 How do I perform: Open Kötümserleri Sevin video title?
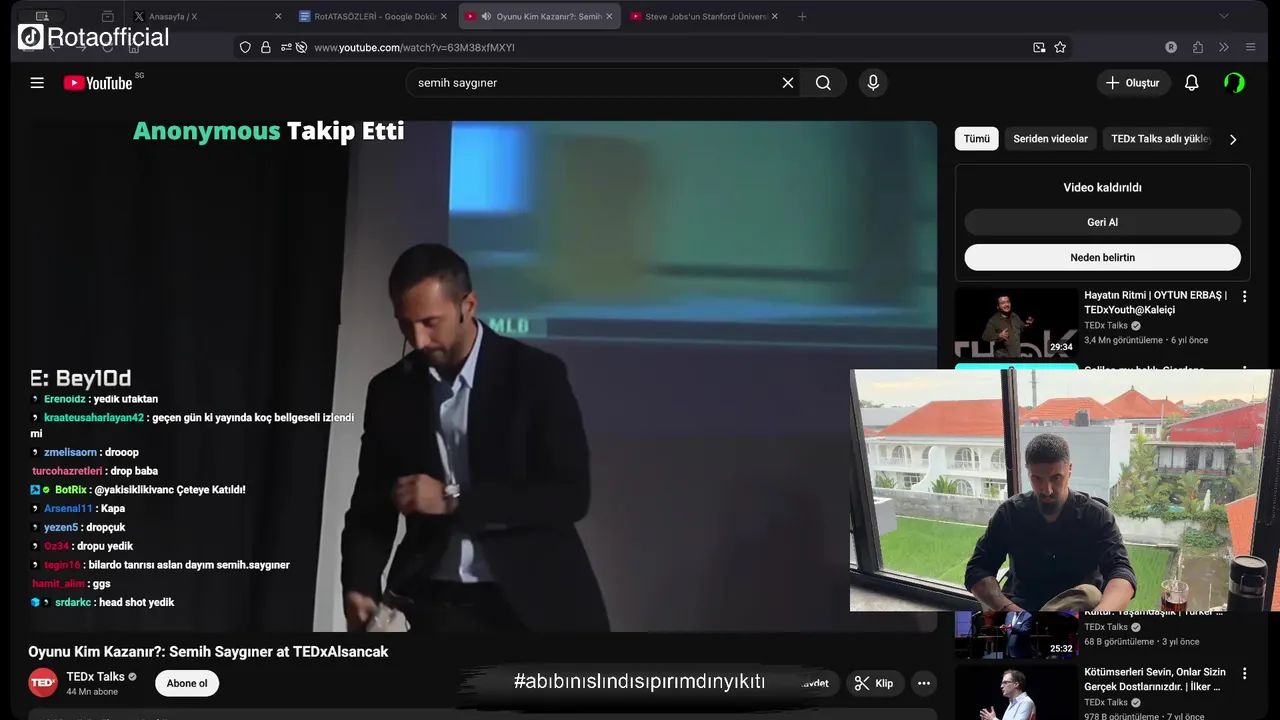pos(1155,679)
